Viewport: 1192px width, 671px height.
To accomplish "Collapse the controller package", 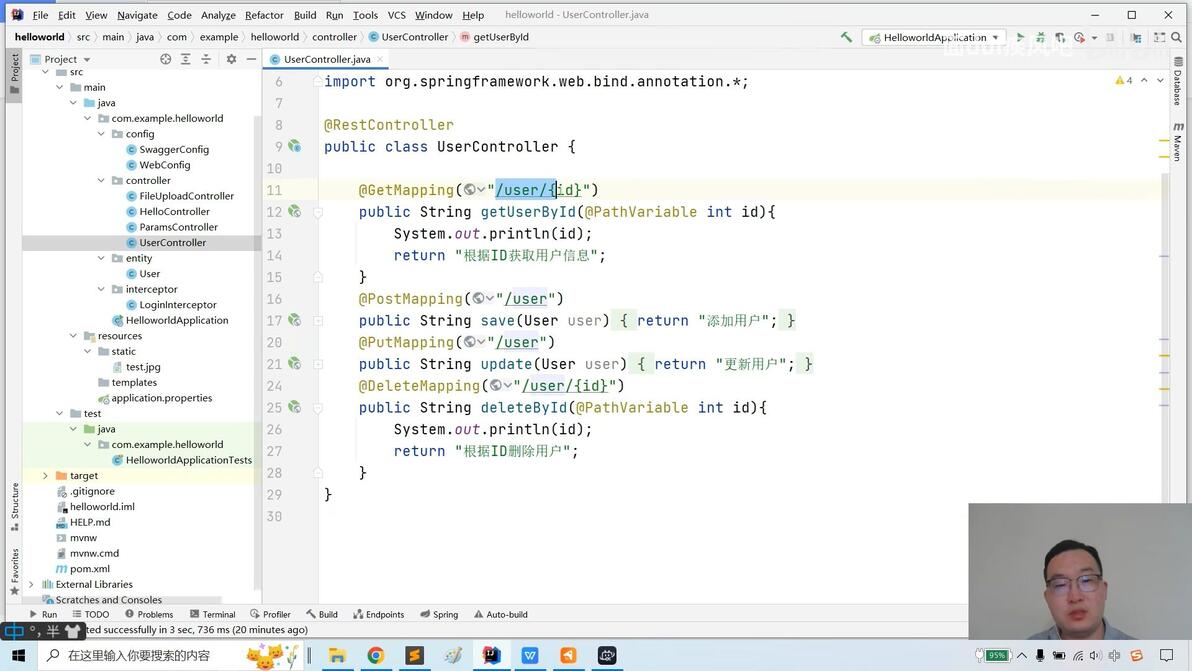I will point(101,180).
